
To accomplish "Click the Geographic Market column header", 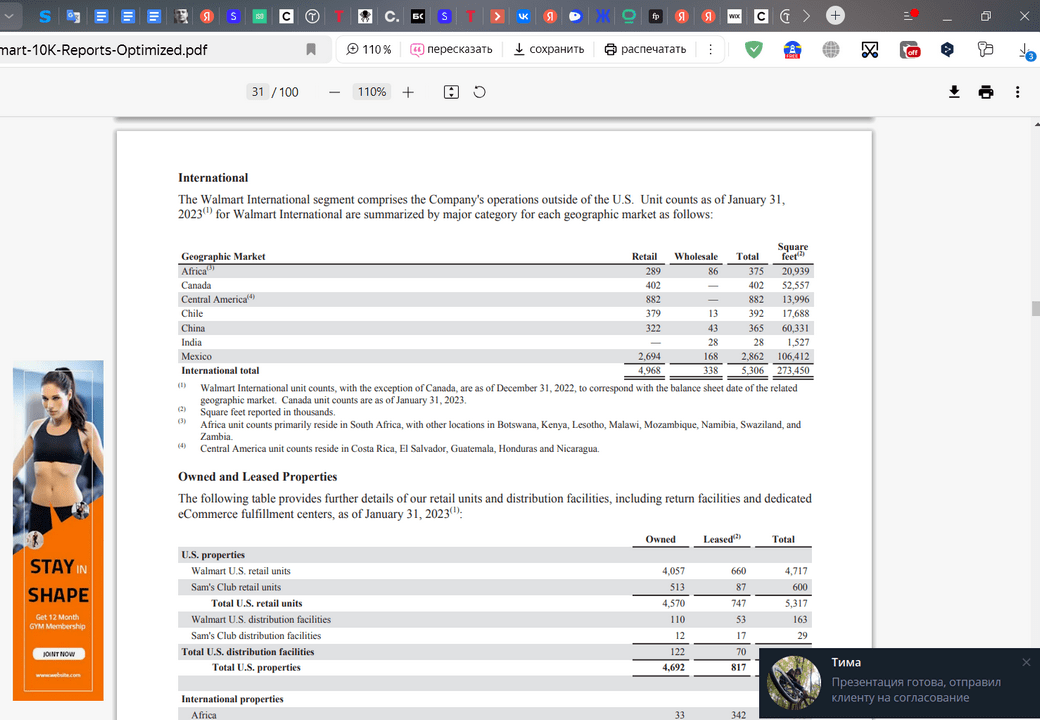I will click(224, 257).
